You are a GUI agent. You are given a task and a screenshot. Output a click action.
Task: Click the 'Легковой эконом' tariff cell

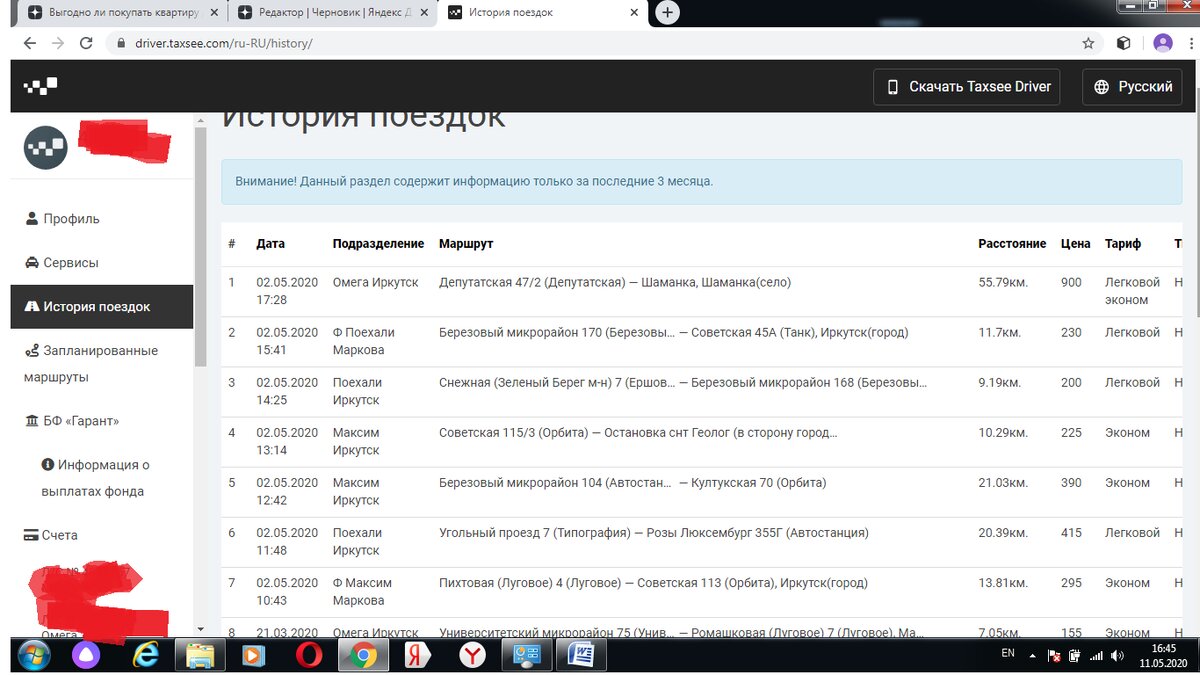click(1132, 291)
